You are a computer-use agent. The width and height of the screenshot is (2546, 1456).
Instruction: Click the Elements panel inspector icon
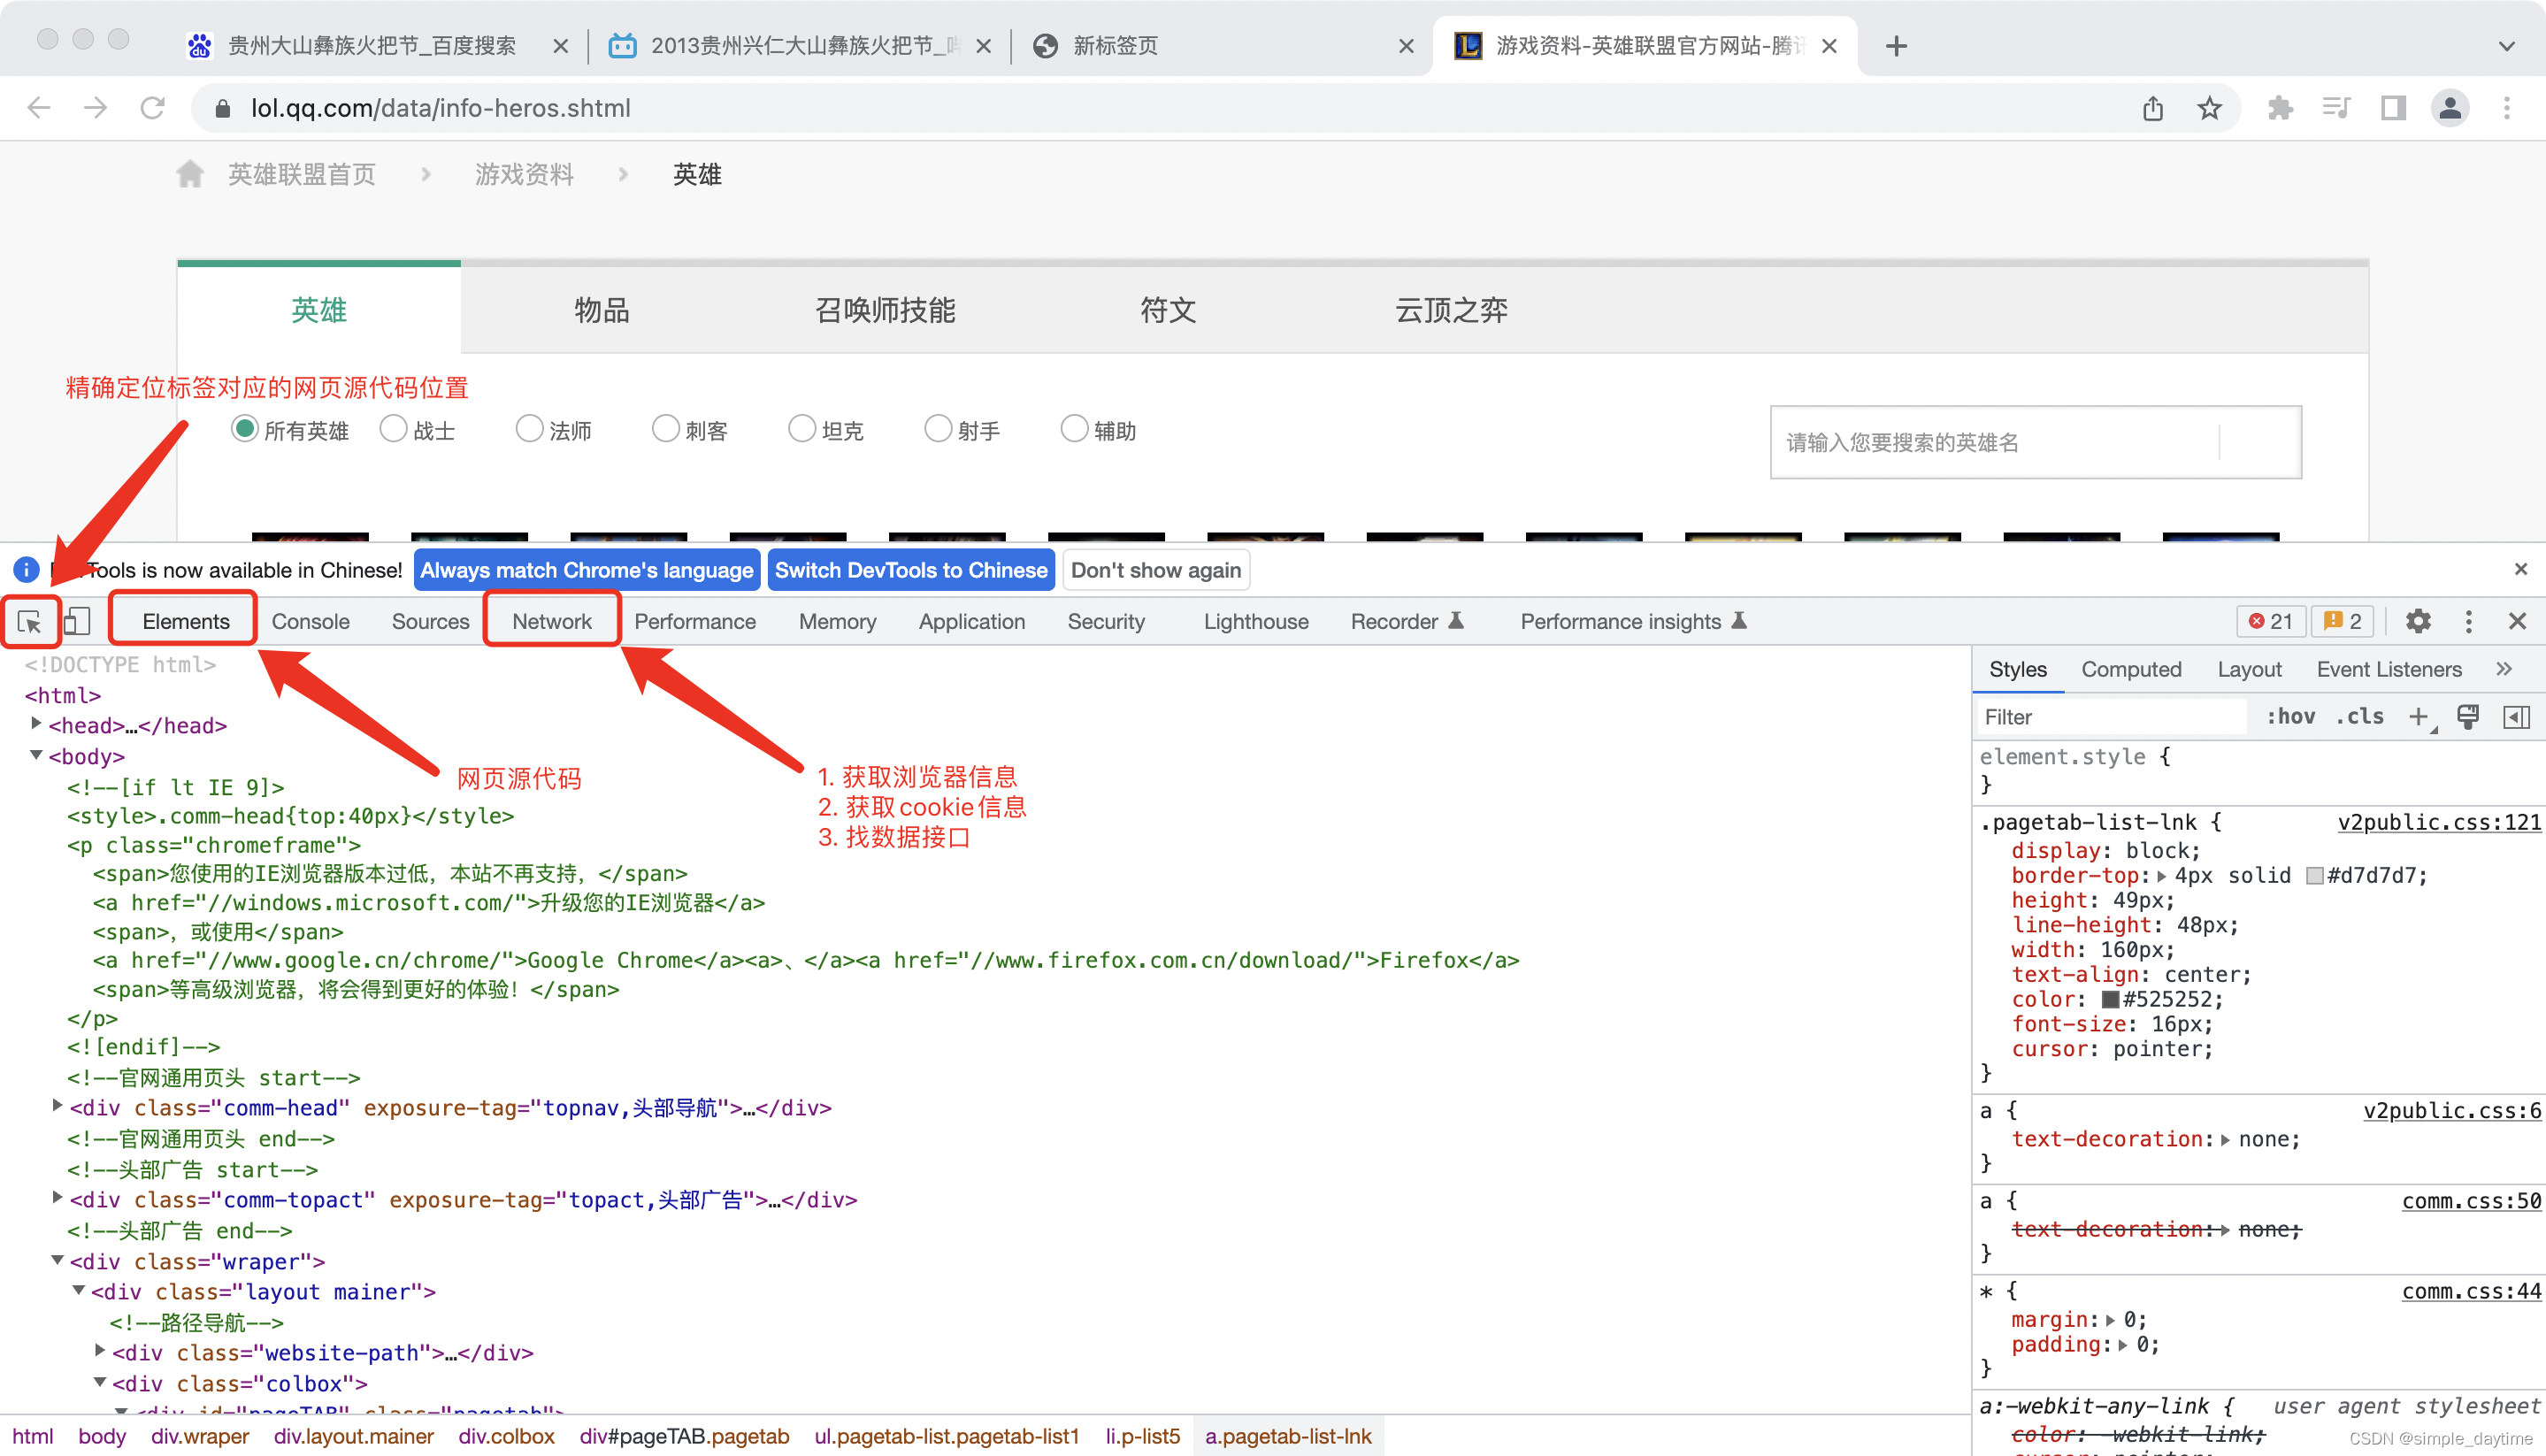30,620
